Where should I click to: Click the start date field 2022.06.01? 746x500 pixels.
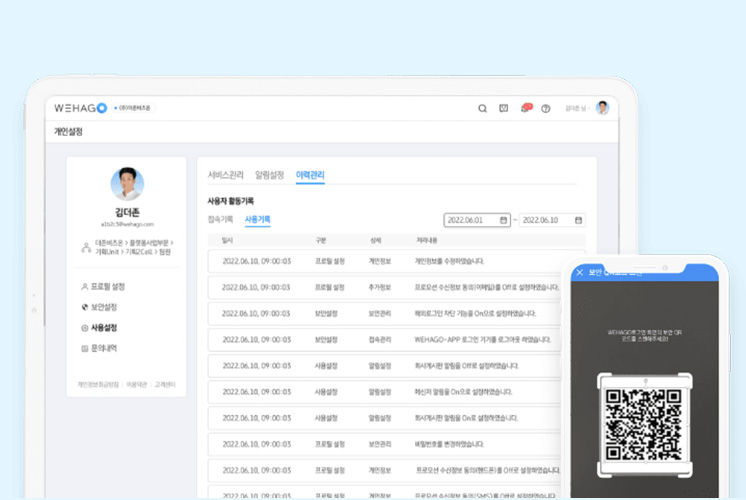coord(477,220)
